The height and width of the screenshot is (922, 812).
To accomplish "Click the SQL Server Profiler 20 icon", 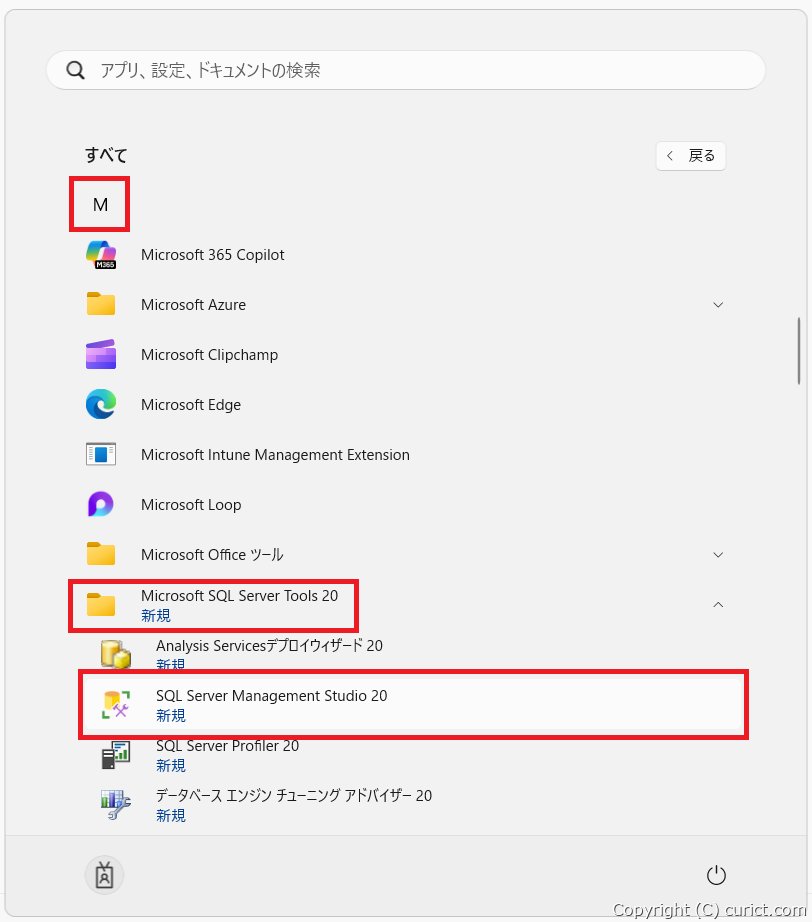I will click(x=116, y=754).
